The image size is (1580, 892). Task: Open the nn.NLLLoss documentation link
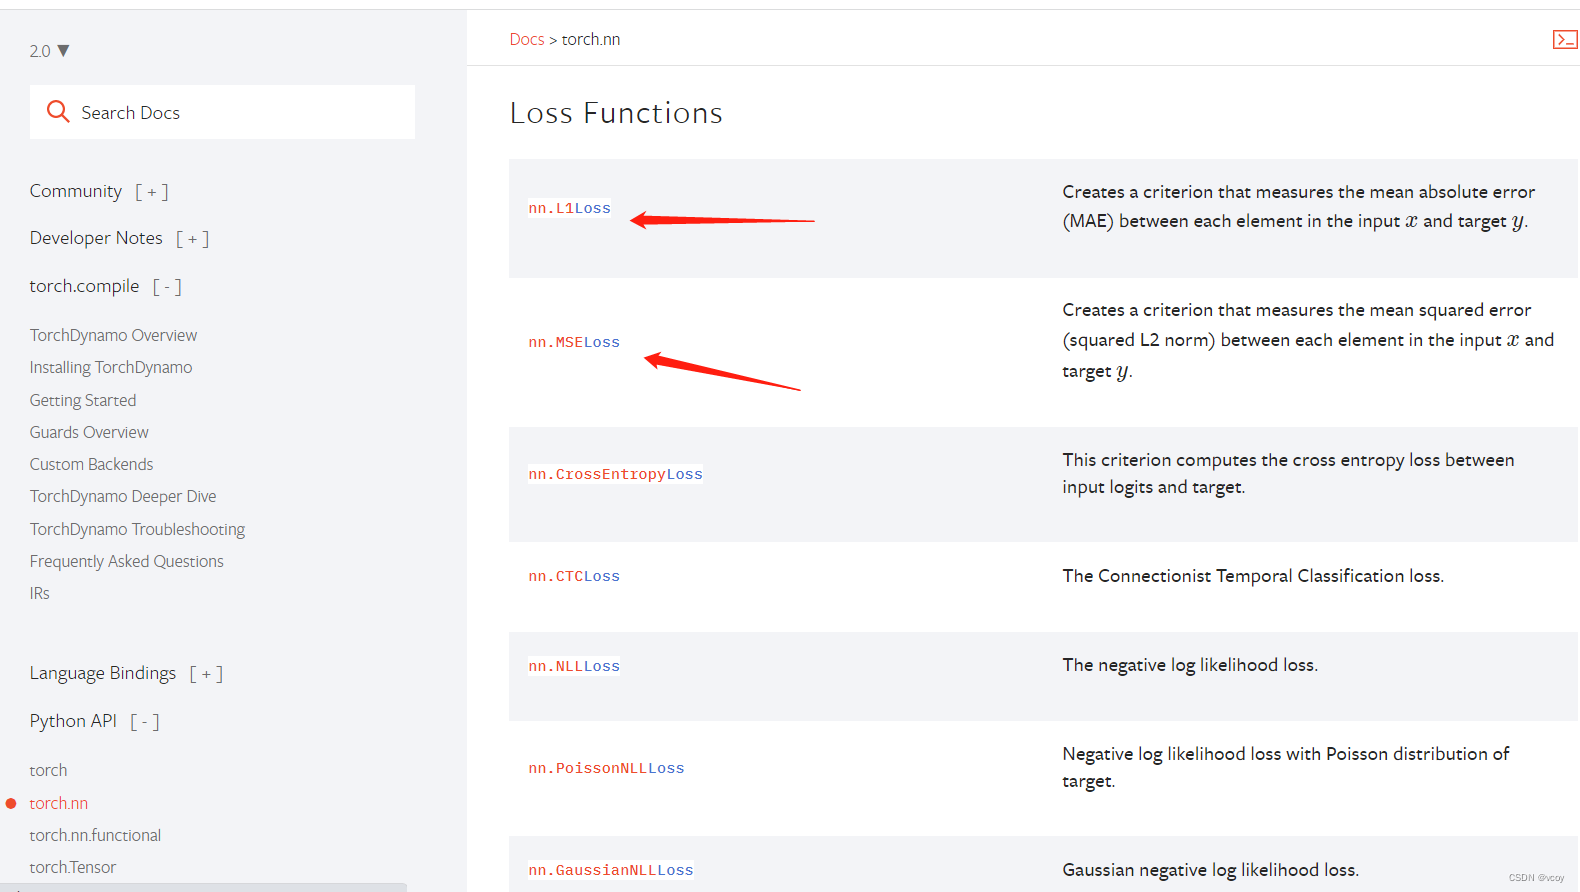point(574,666)
